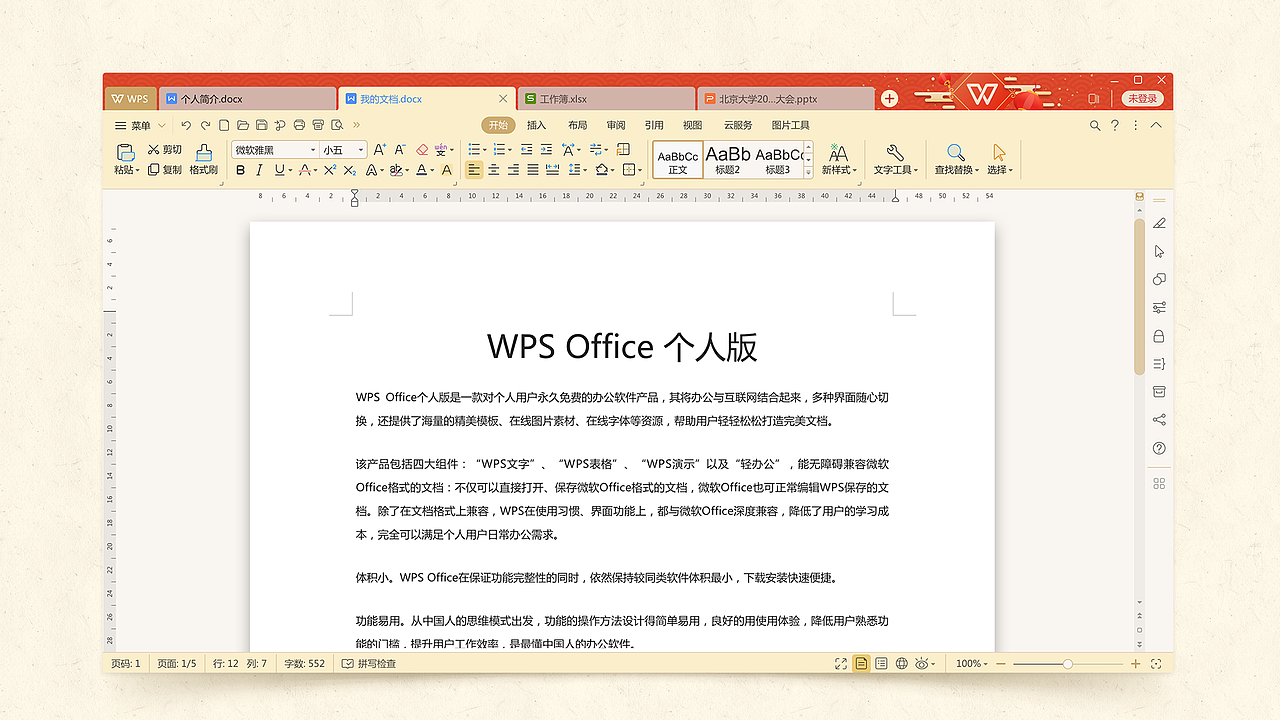Click the help question mark in ribbon

[1115, 126]
